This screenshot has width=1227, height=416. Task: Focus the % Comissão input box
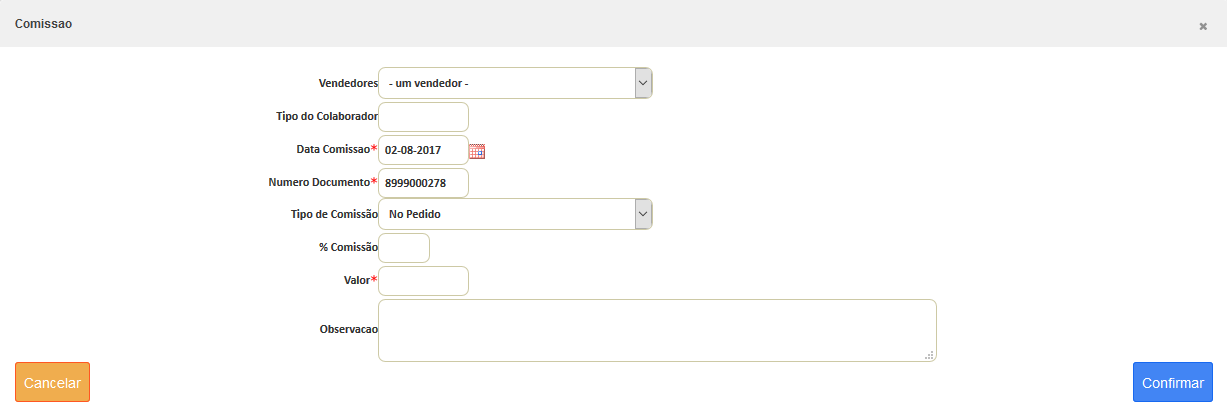404,248
